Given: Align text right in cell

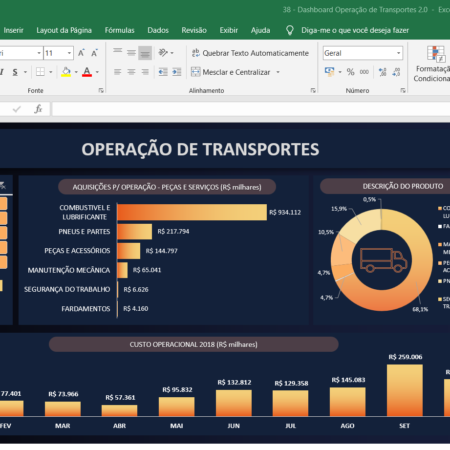Looking at the screenshot, I should coord(145,72).
